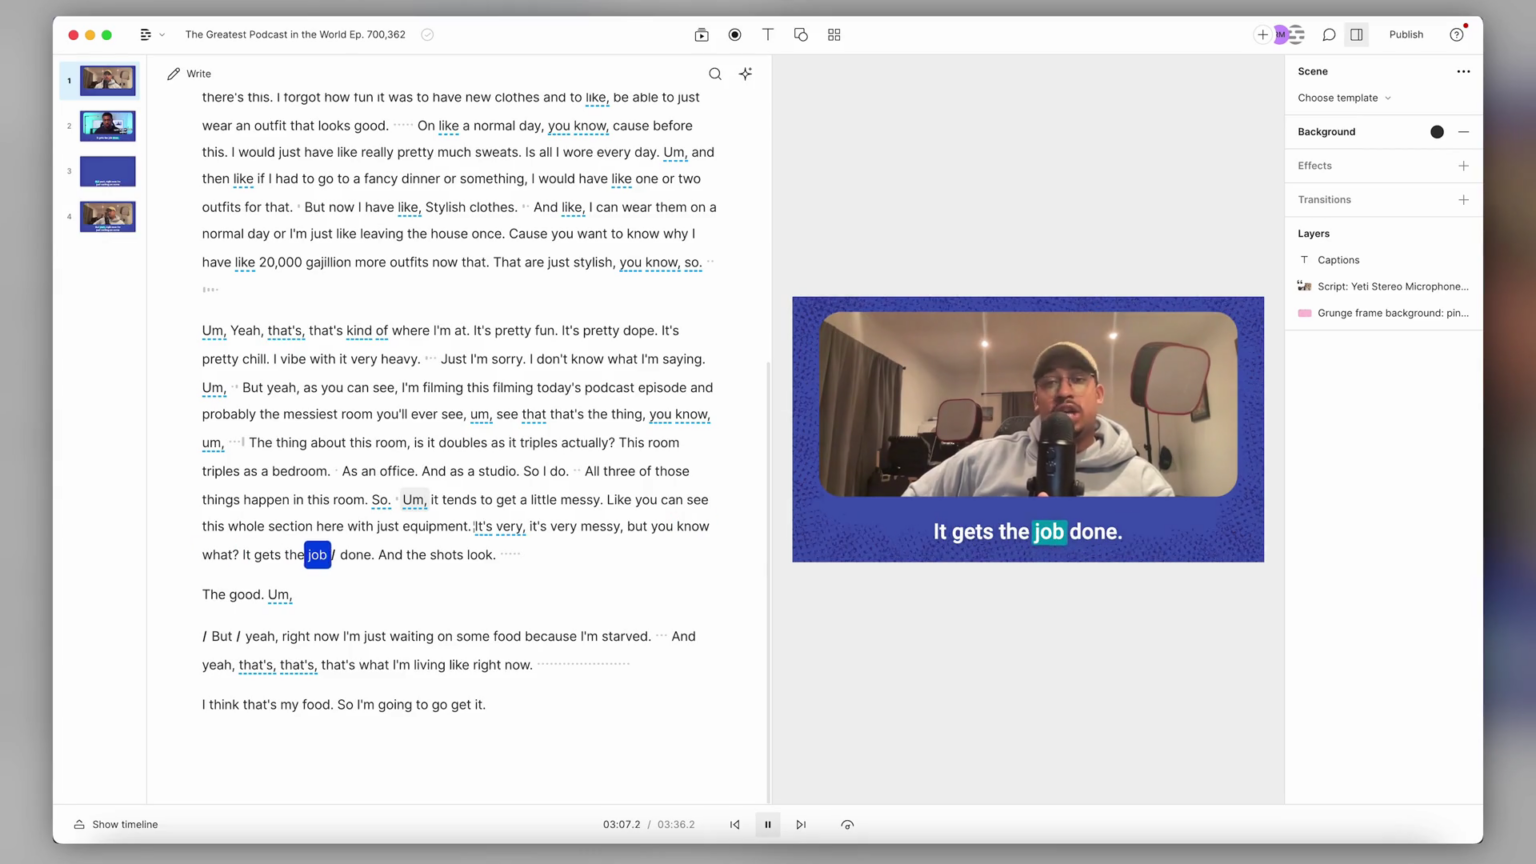1536x864 pixels.
Task: Open the AI actions sparkle icon
Action: pos(745,73)
